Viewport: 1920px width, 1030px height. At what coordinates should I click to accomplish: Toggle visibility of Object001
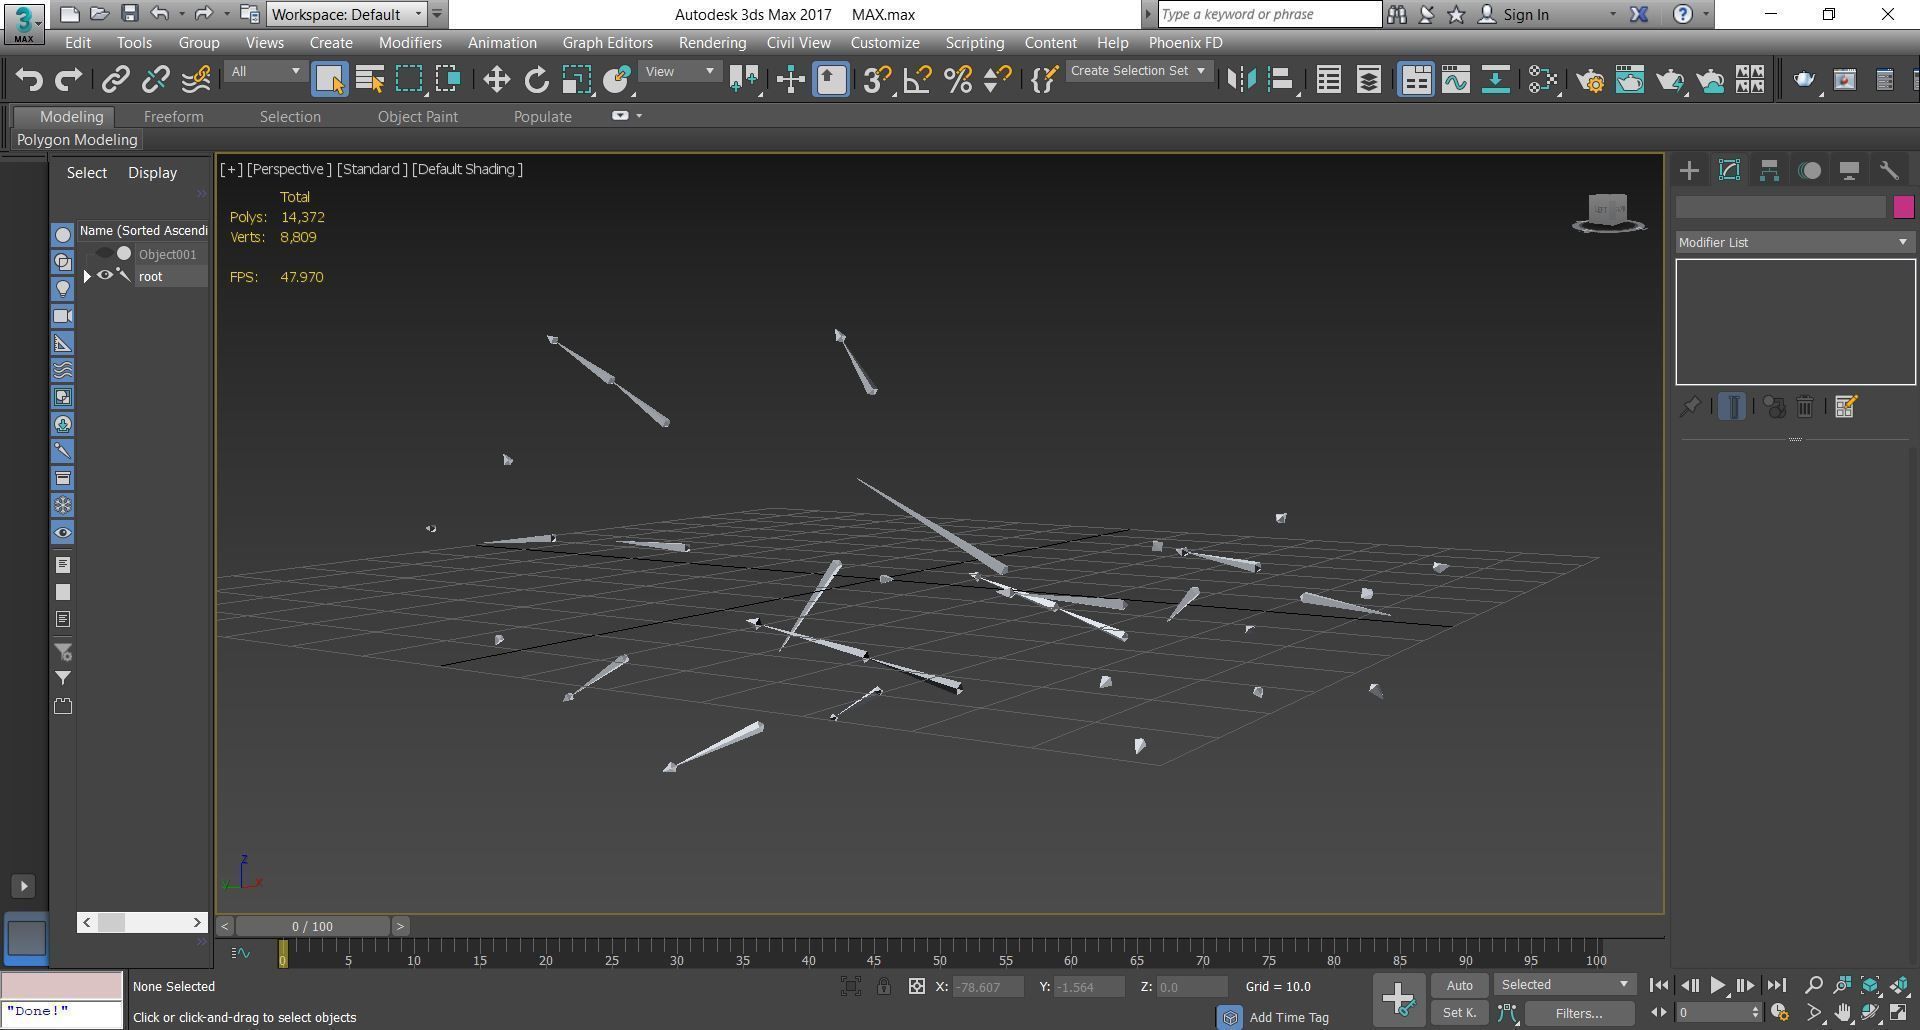click(x=104, y=254)
